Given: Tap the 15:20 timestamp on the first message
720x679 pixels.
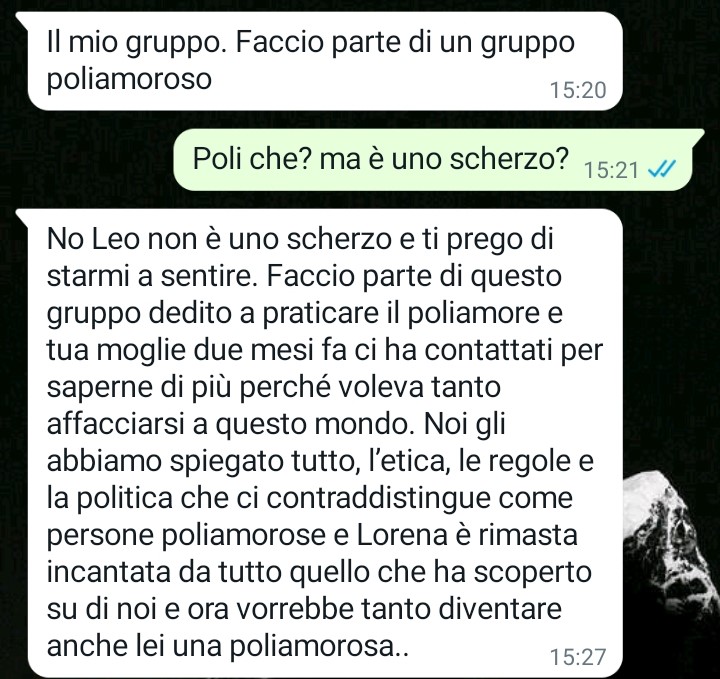Looking at the screenshot, I should (578, 90).
